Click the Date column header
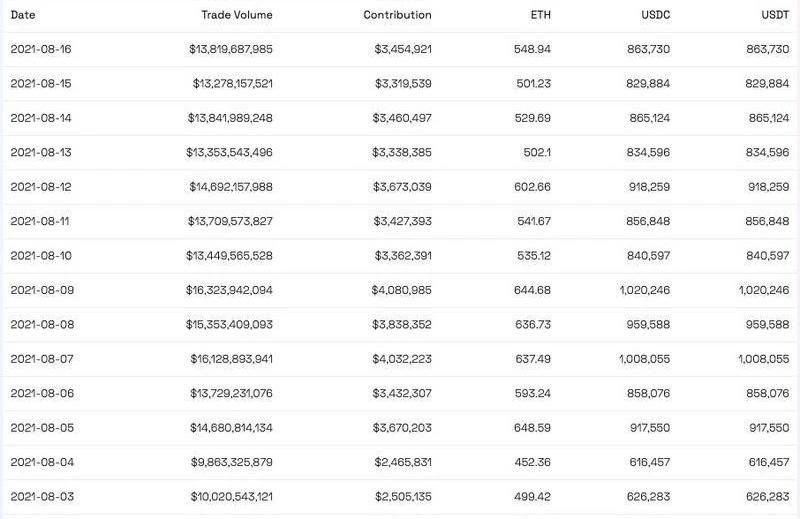This screenshot has height=519, width=800. tap(23, 15)
